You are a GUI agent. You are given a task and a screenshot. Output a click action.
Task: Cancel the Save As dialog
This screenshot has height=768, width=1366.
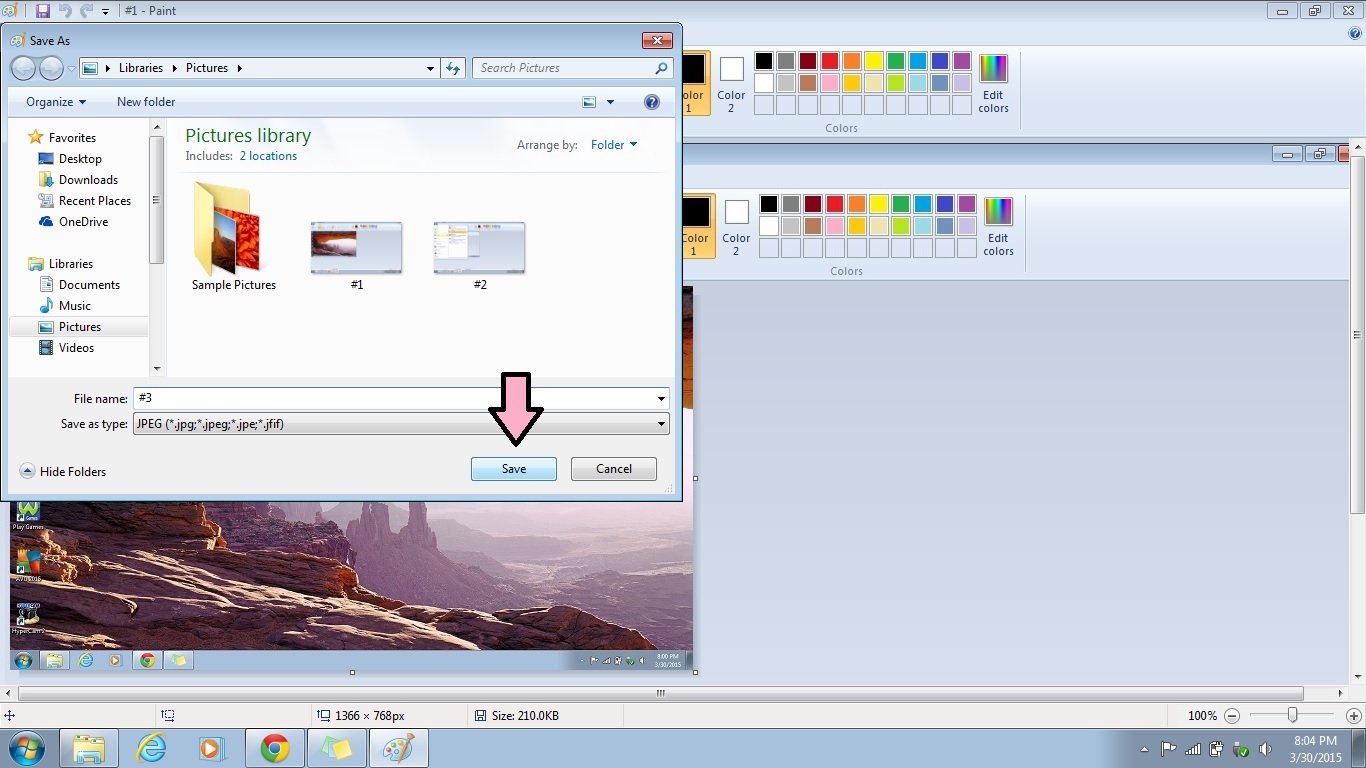coord(614,469)
